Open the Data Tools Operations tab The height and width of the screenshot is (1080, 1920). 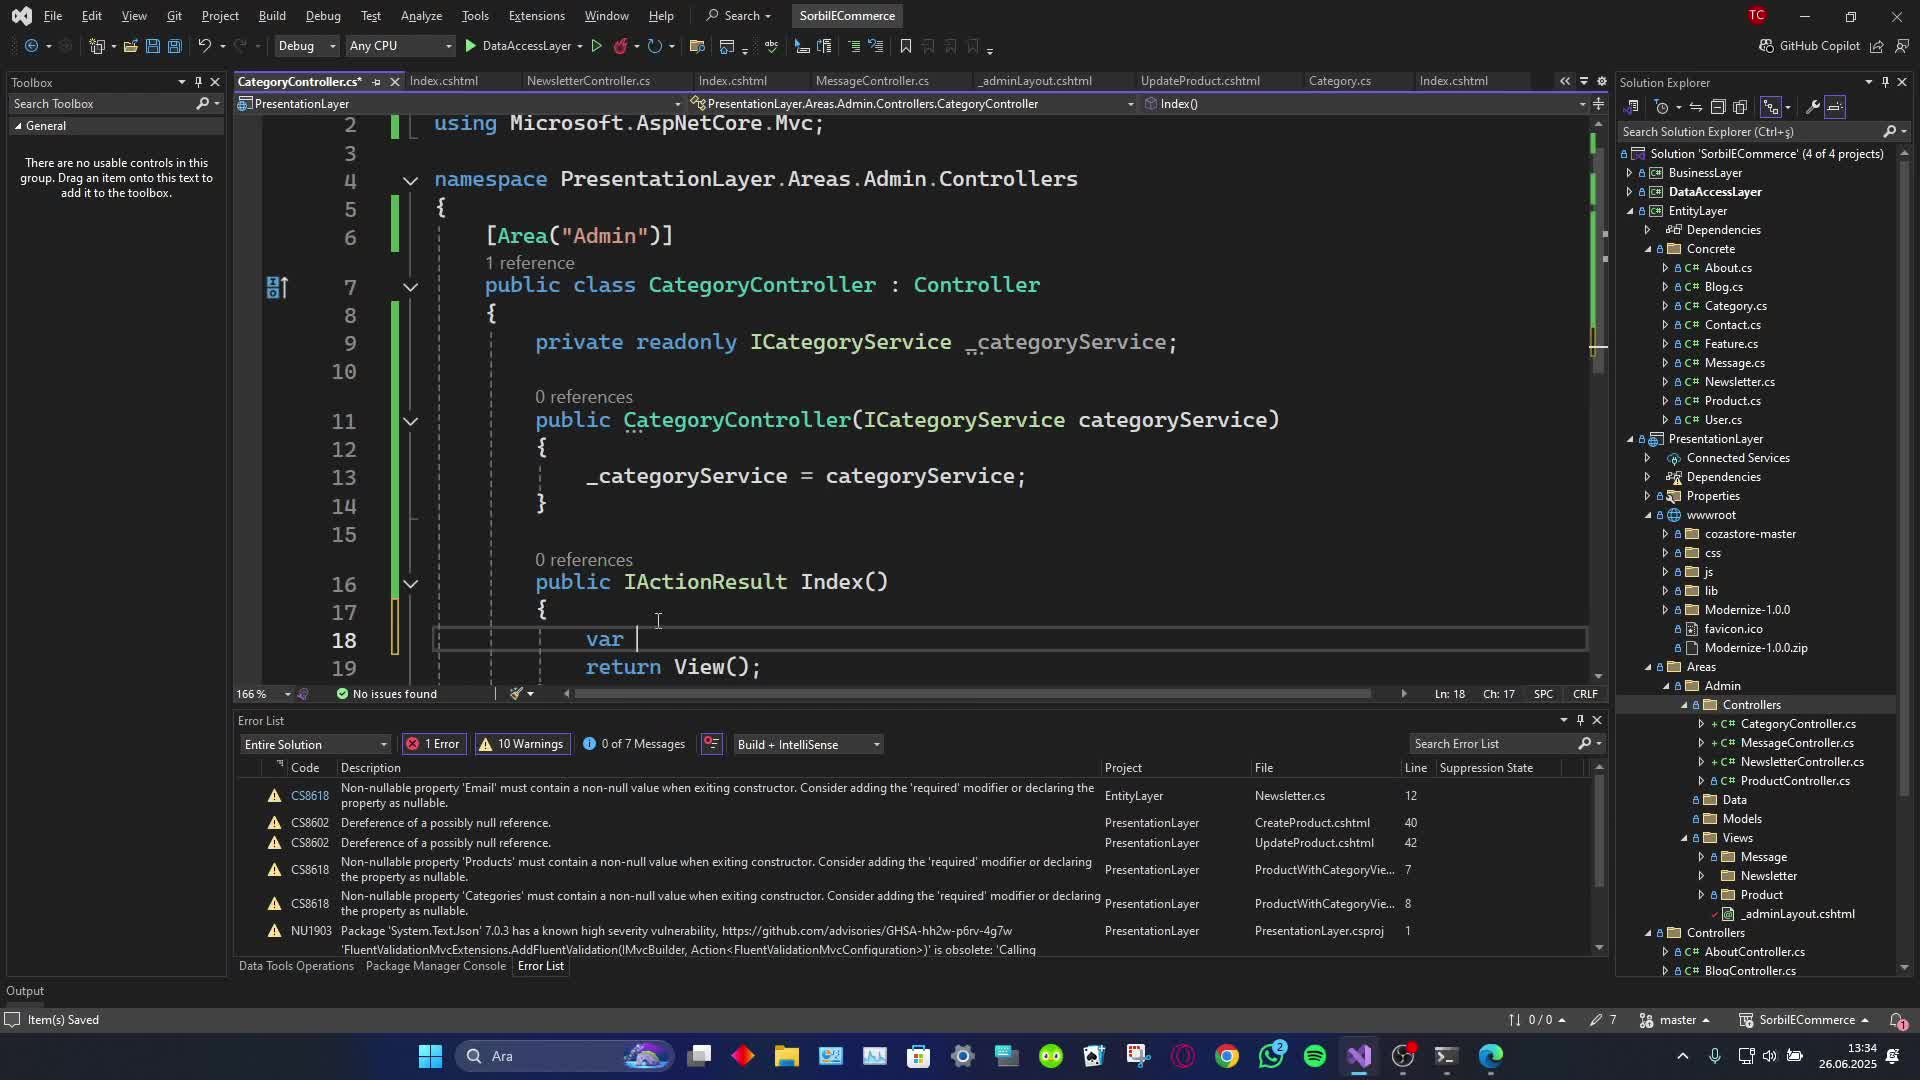coord(296,966)
